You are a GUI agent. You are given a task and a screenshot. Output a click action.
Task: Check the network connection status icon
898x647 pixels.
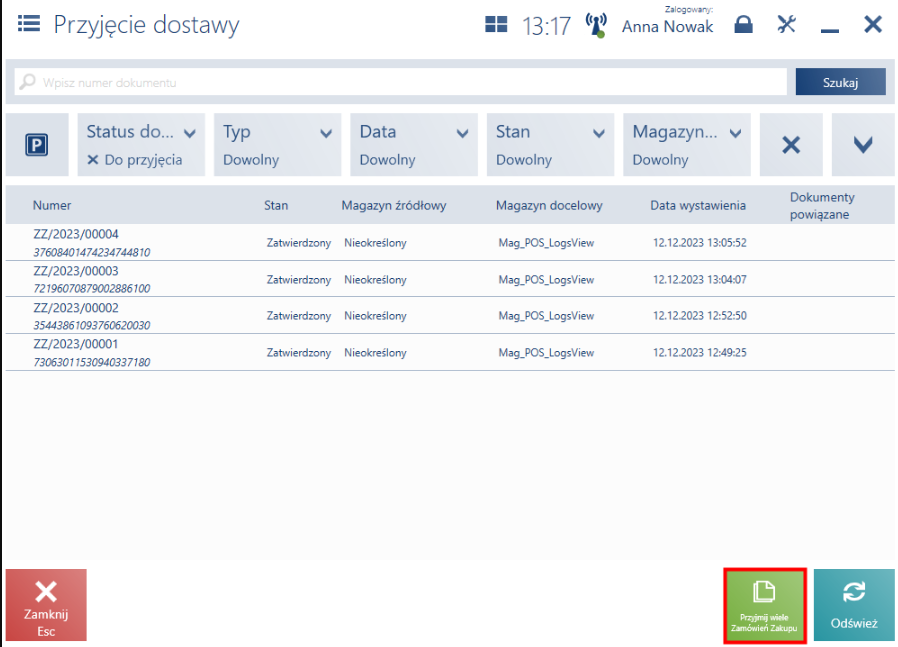pyautogui.click(x=597, y=25)
